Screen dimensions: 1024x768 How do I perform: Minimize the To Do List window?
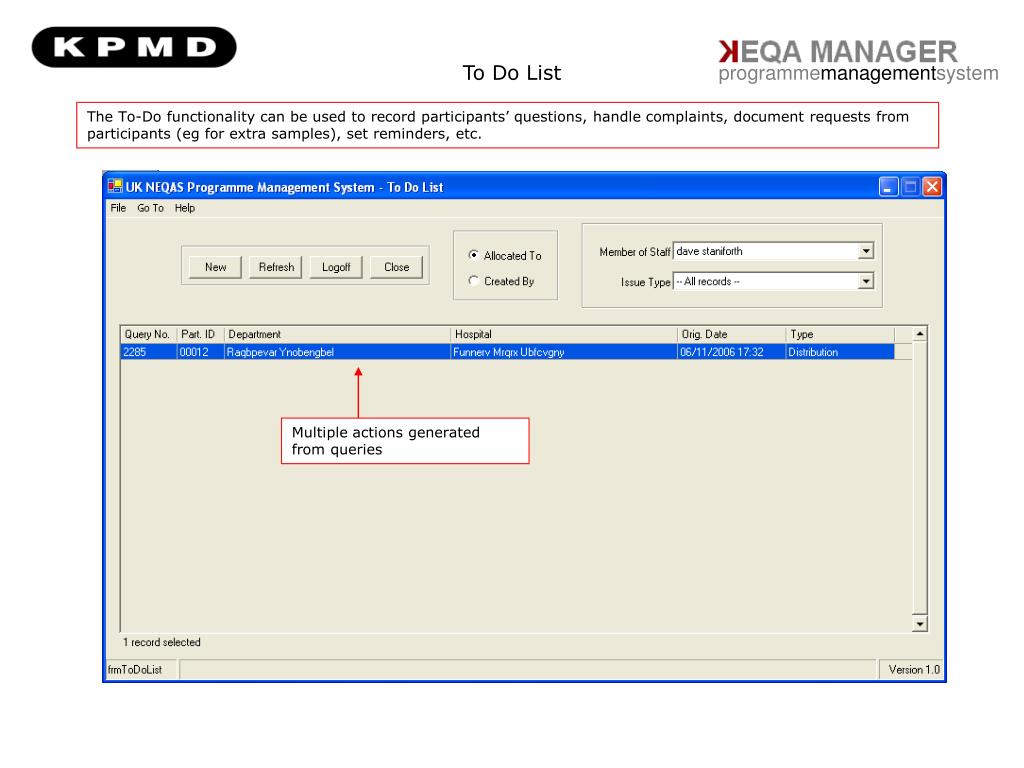pos(888,187)
